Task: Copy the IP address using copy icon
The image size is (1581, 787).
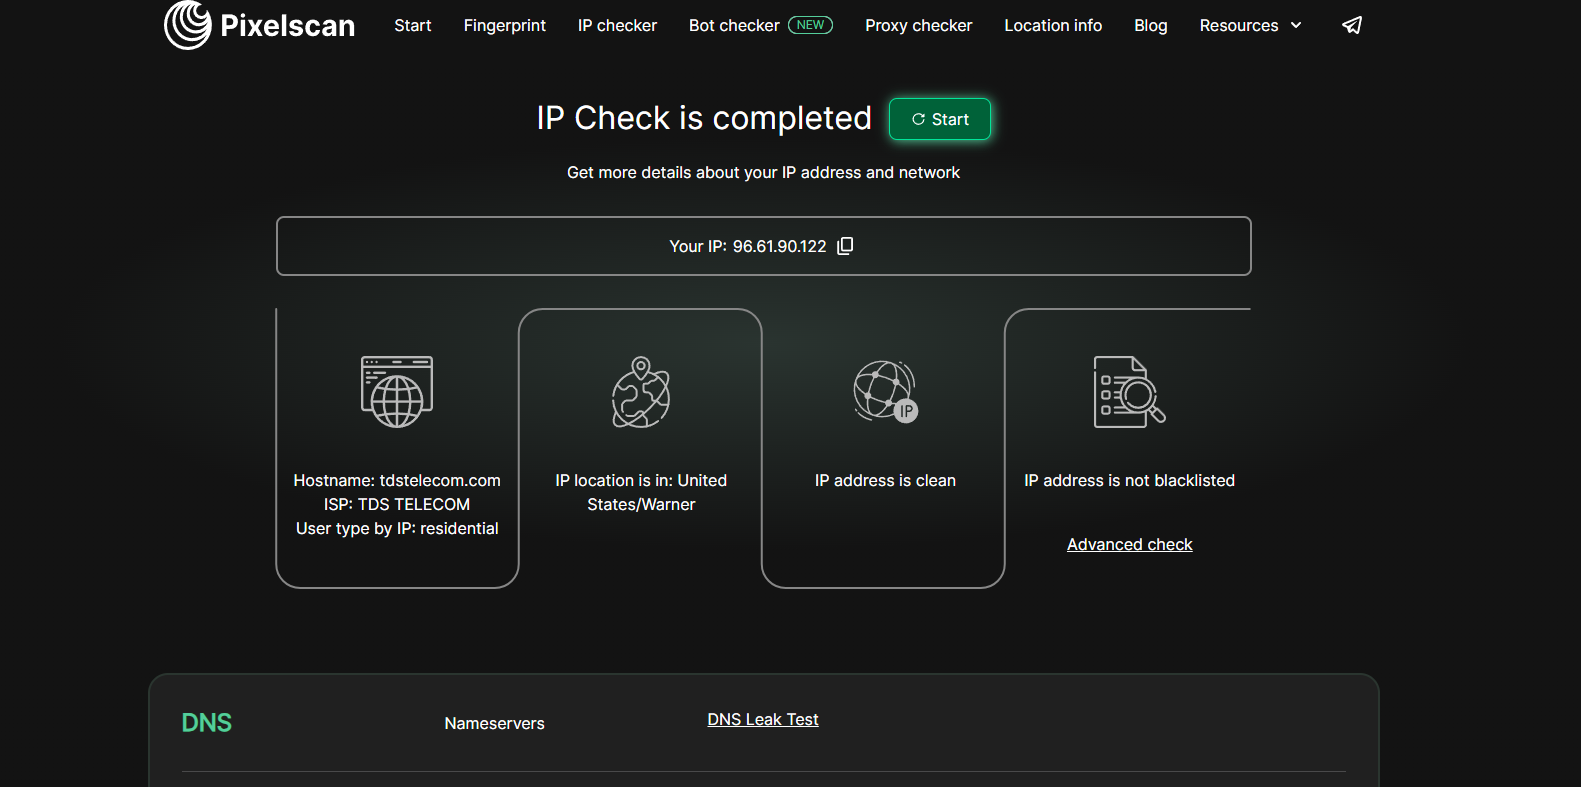Action: (845, 246)
